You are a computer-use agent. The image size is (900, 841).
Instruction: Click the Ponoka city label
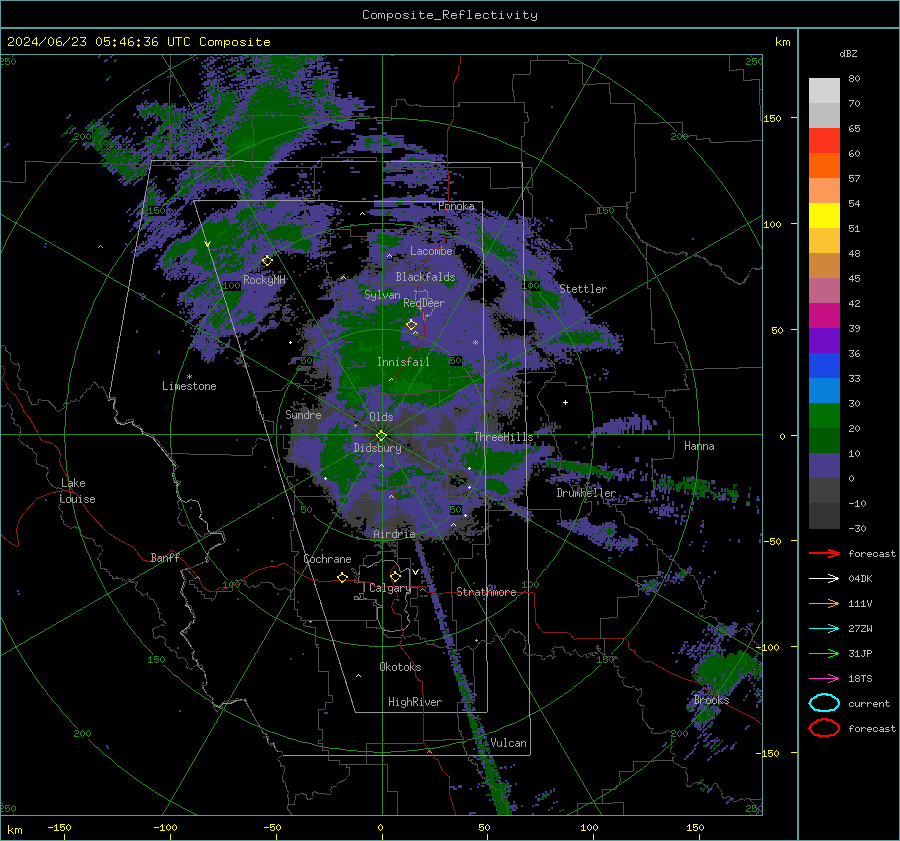tap(456, 206)
